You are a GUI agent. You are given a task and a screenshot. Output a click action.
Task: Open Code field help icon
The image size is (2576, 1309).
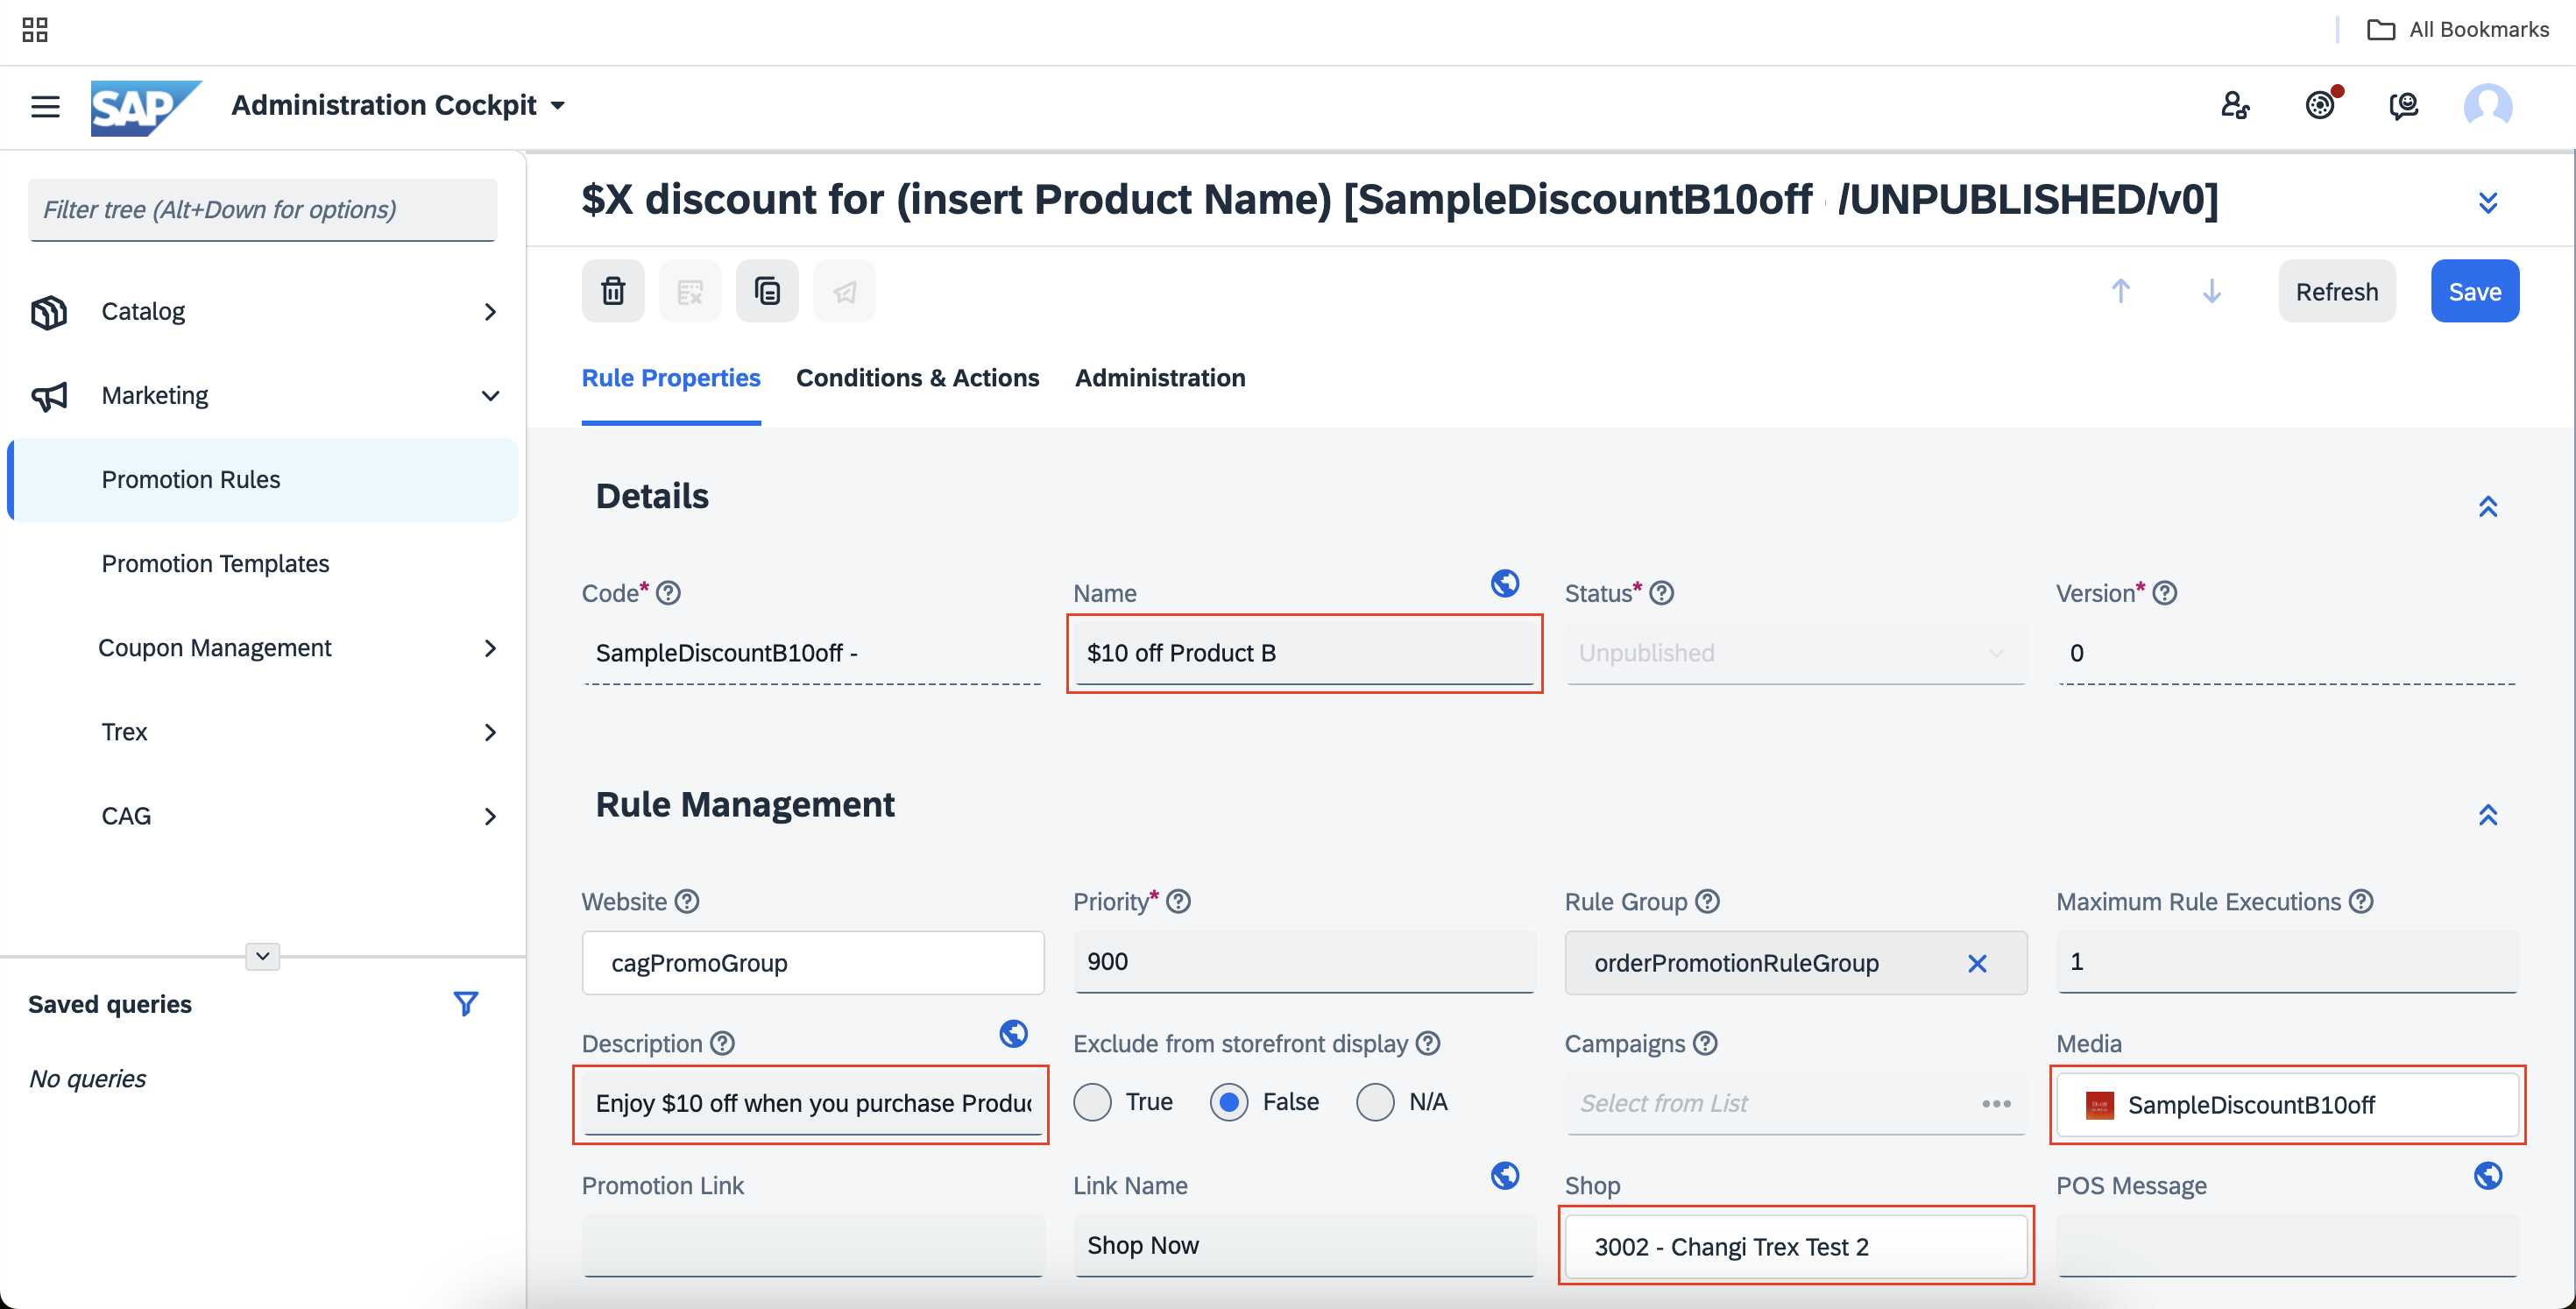pos(668,593)
